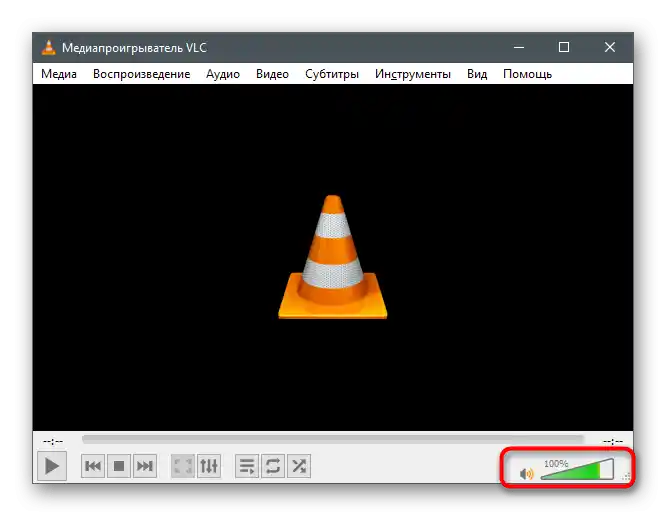
Task: Click the playback seek bar
Action: [x=333, y=439]
